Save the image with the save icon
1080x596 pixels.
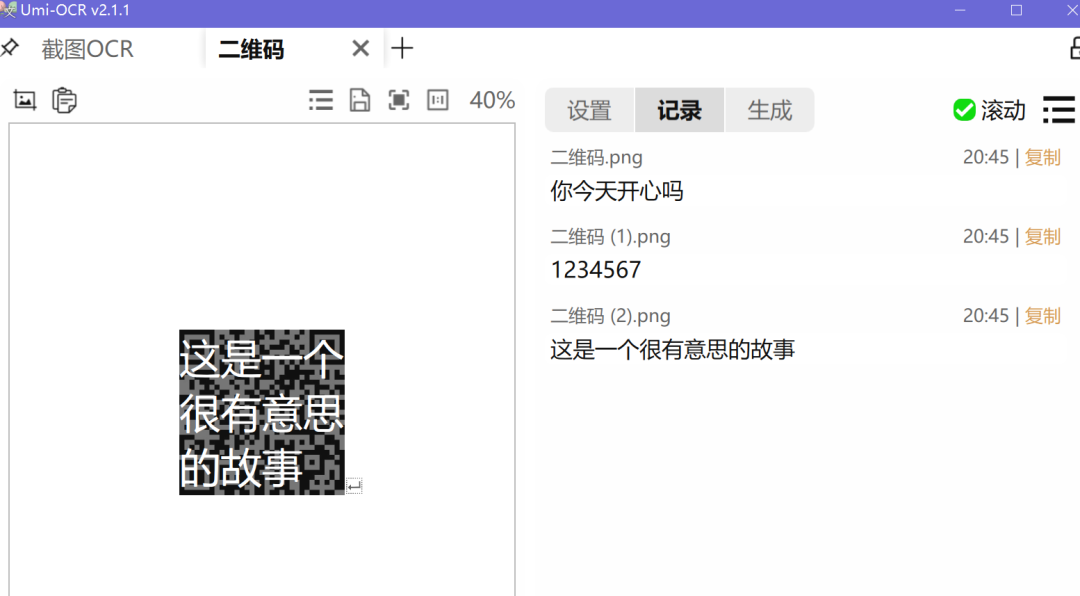360,100
